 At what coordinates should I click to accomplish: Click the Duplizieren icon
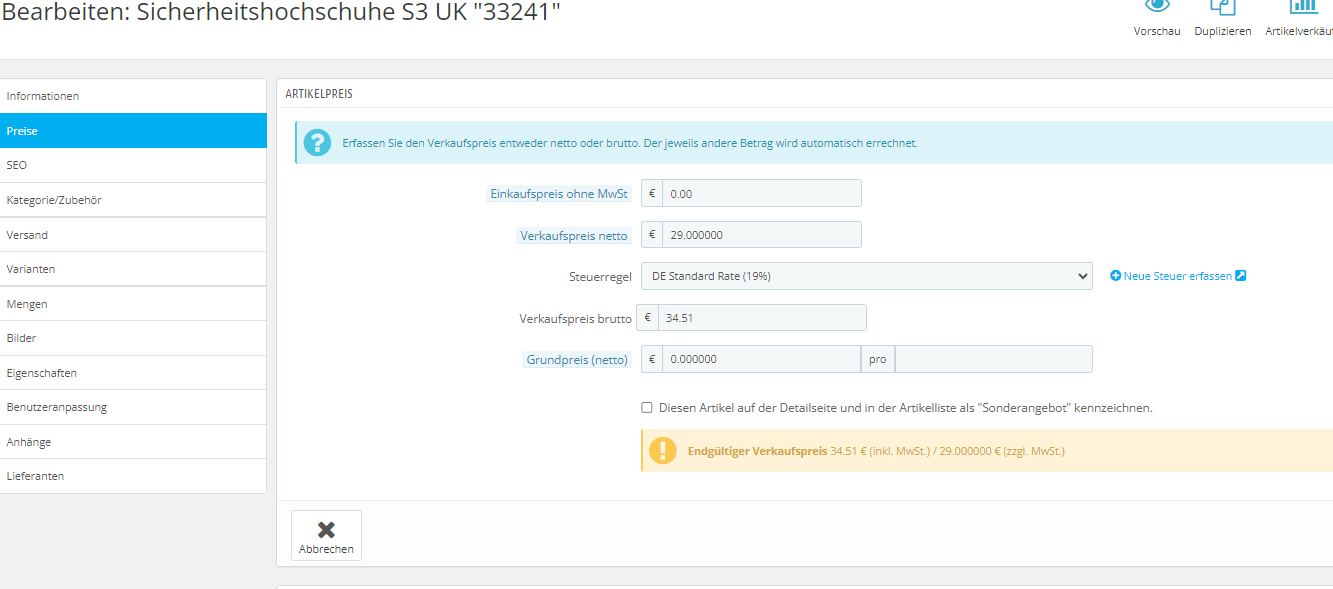click(1223, 5)
